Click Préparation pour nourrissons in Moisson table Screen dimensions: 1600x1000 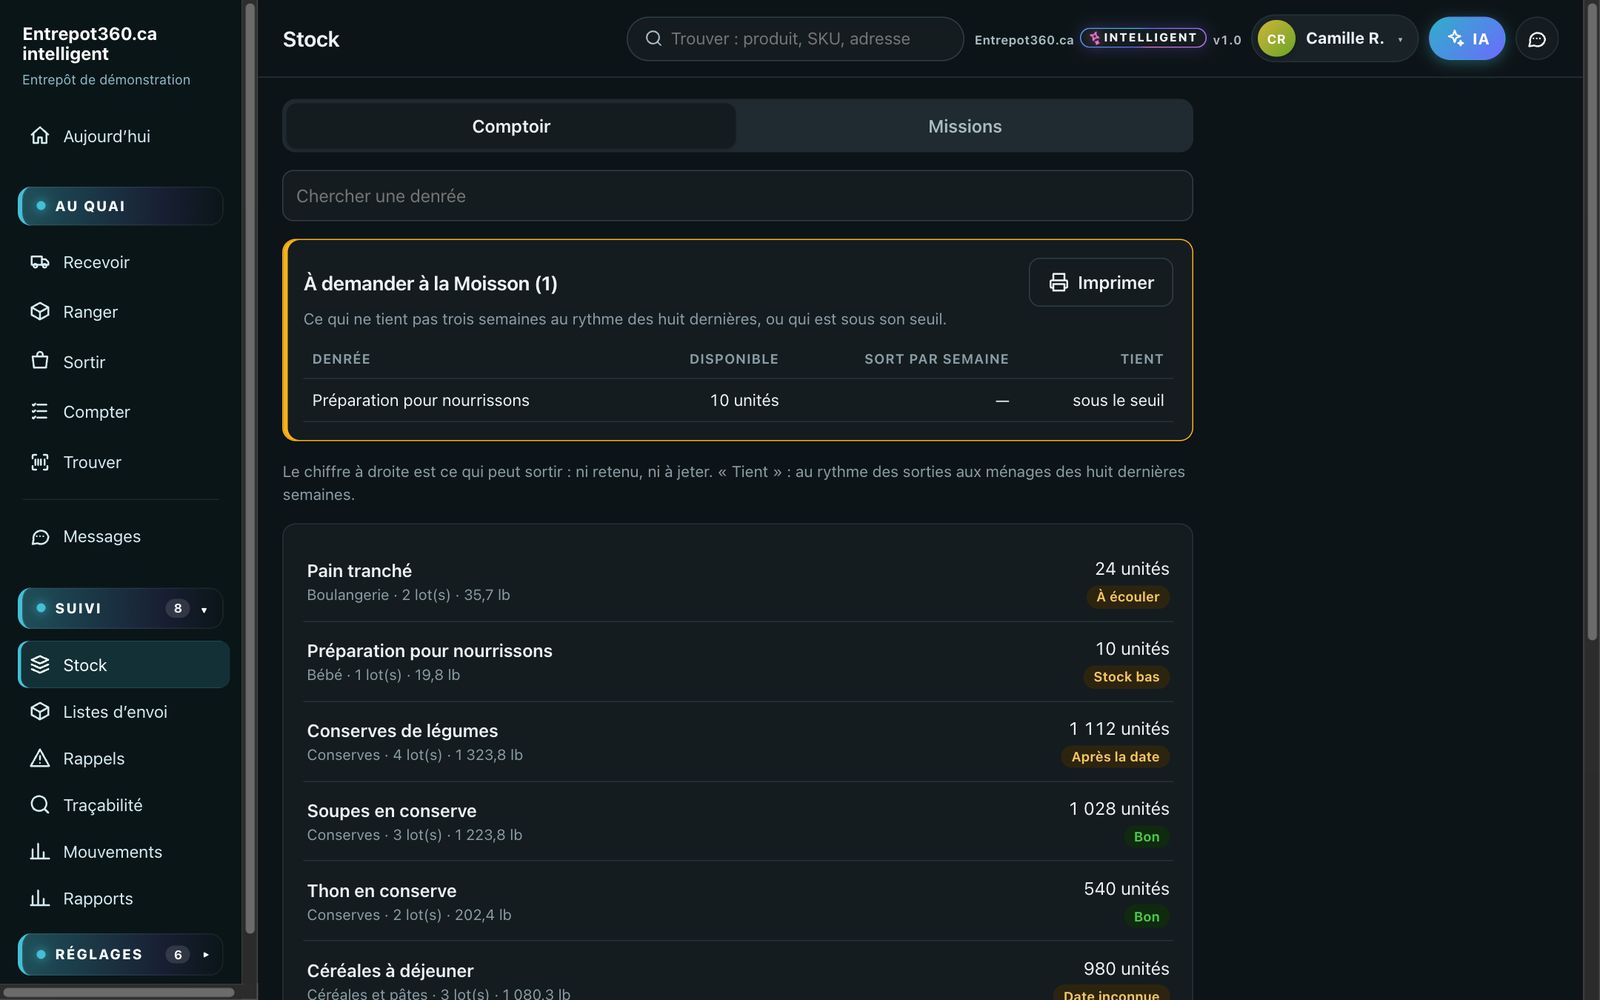[420, 400]
